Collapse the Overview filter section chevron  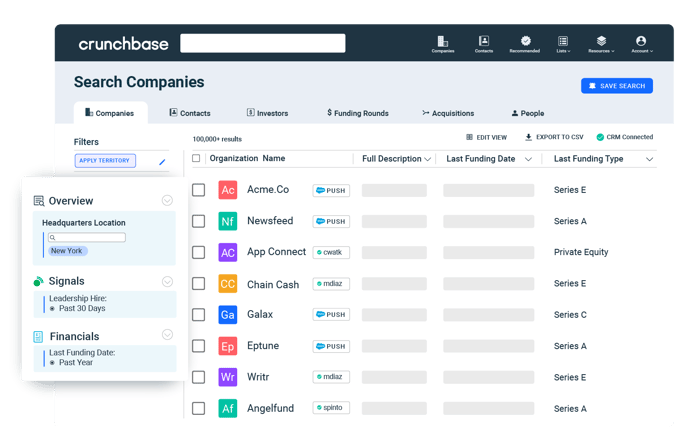tap(167, 200)
